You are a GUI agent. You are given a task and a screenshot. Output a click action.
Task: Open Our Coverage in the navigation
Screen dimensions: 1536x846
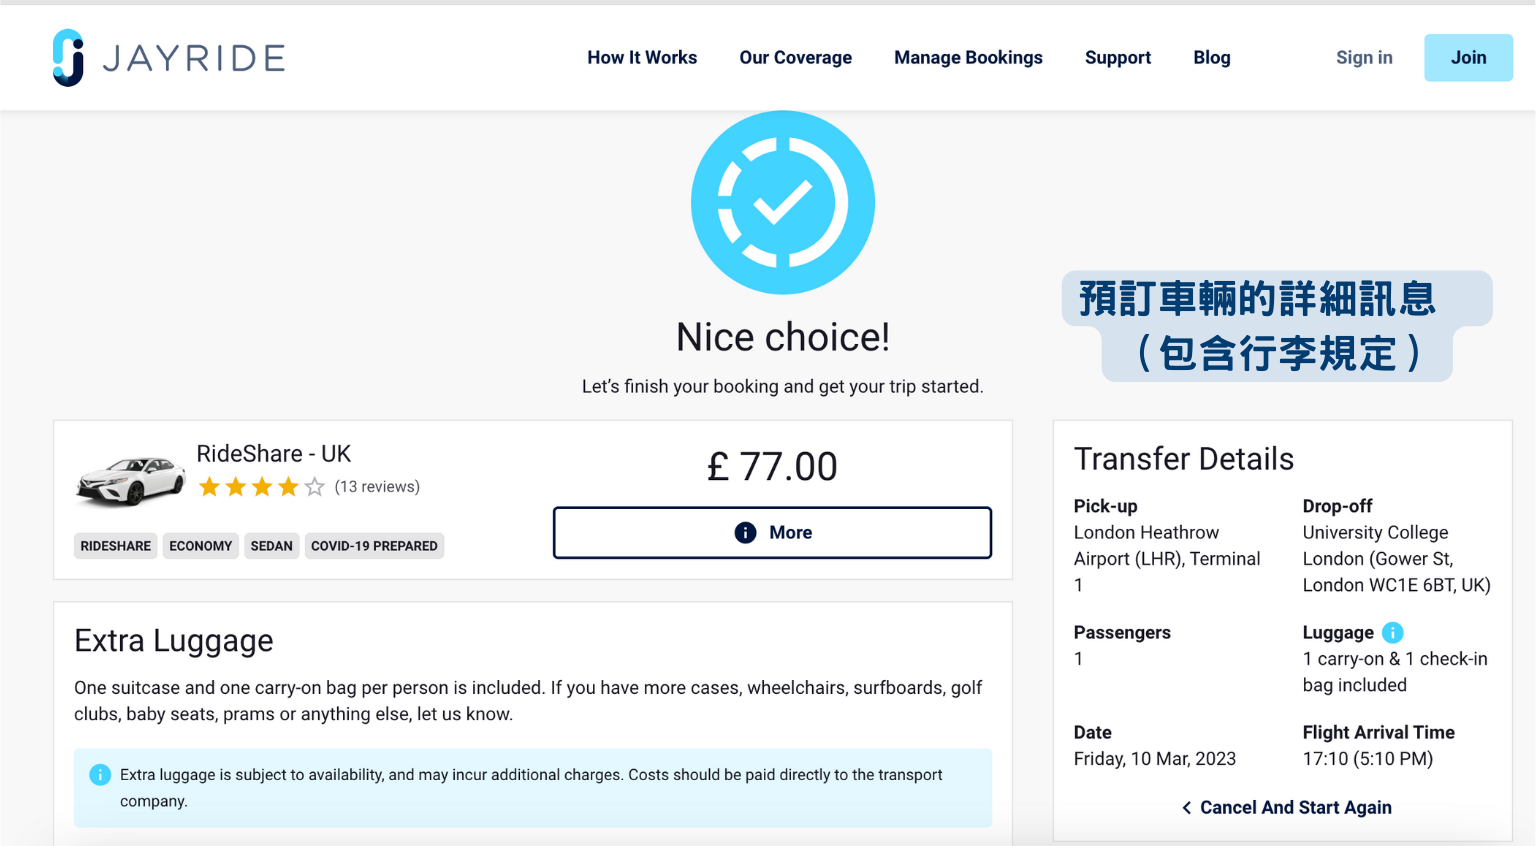tap(796, 58)
